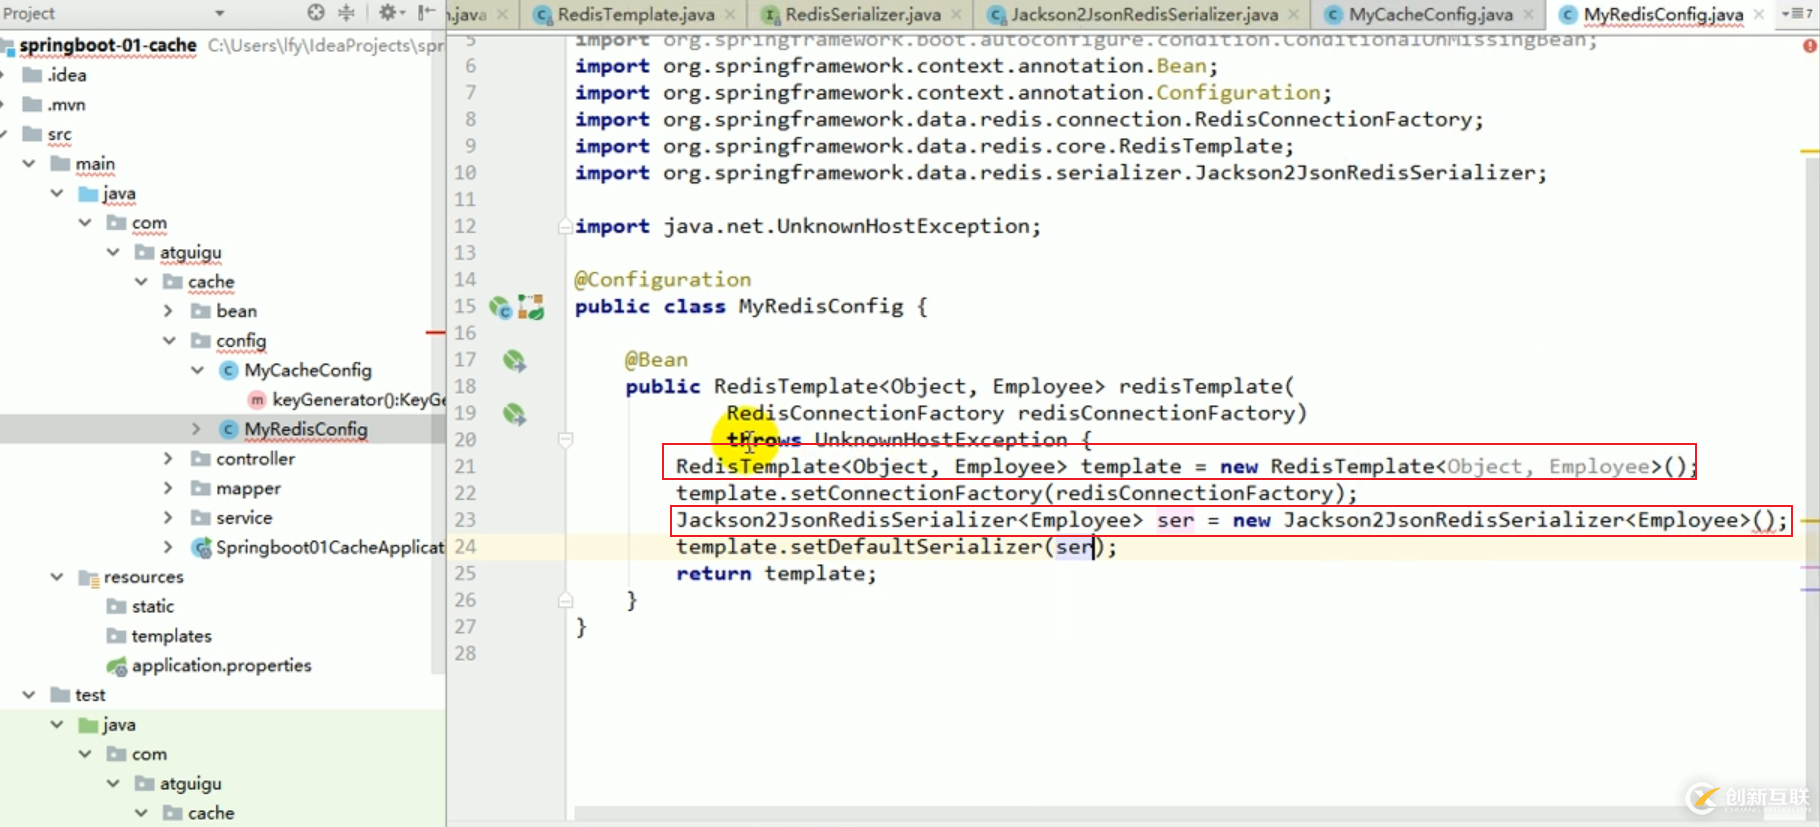1820x827 pixels.
Task: Expand the controller package folder
Action: 168,459
